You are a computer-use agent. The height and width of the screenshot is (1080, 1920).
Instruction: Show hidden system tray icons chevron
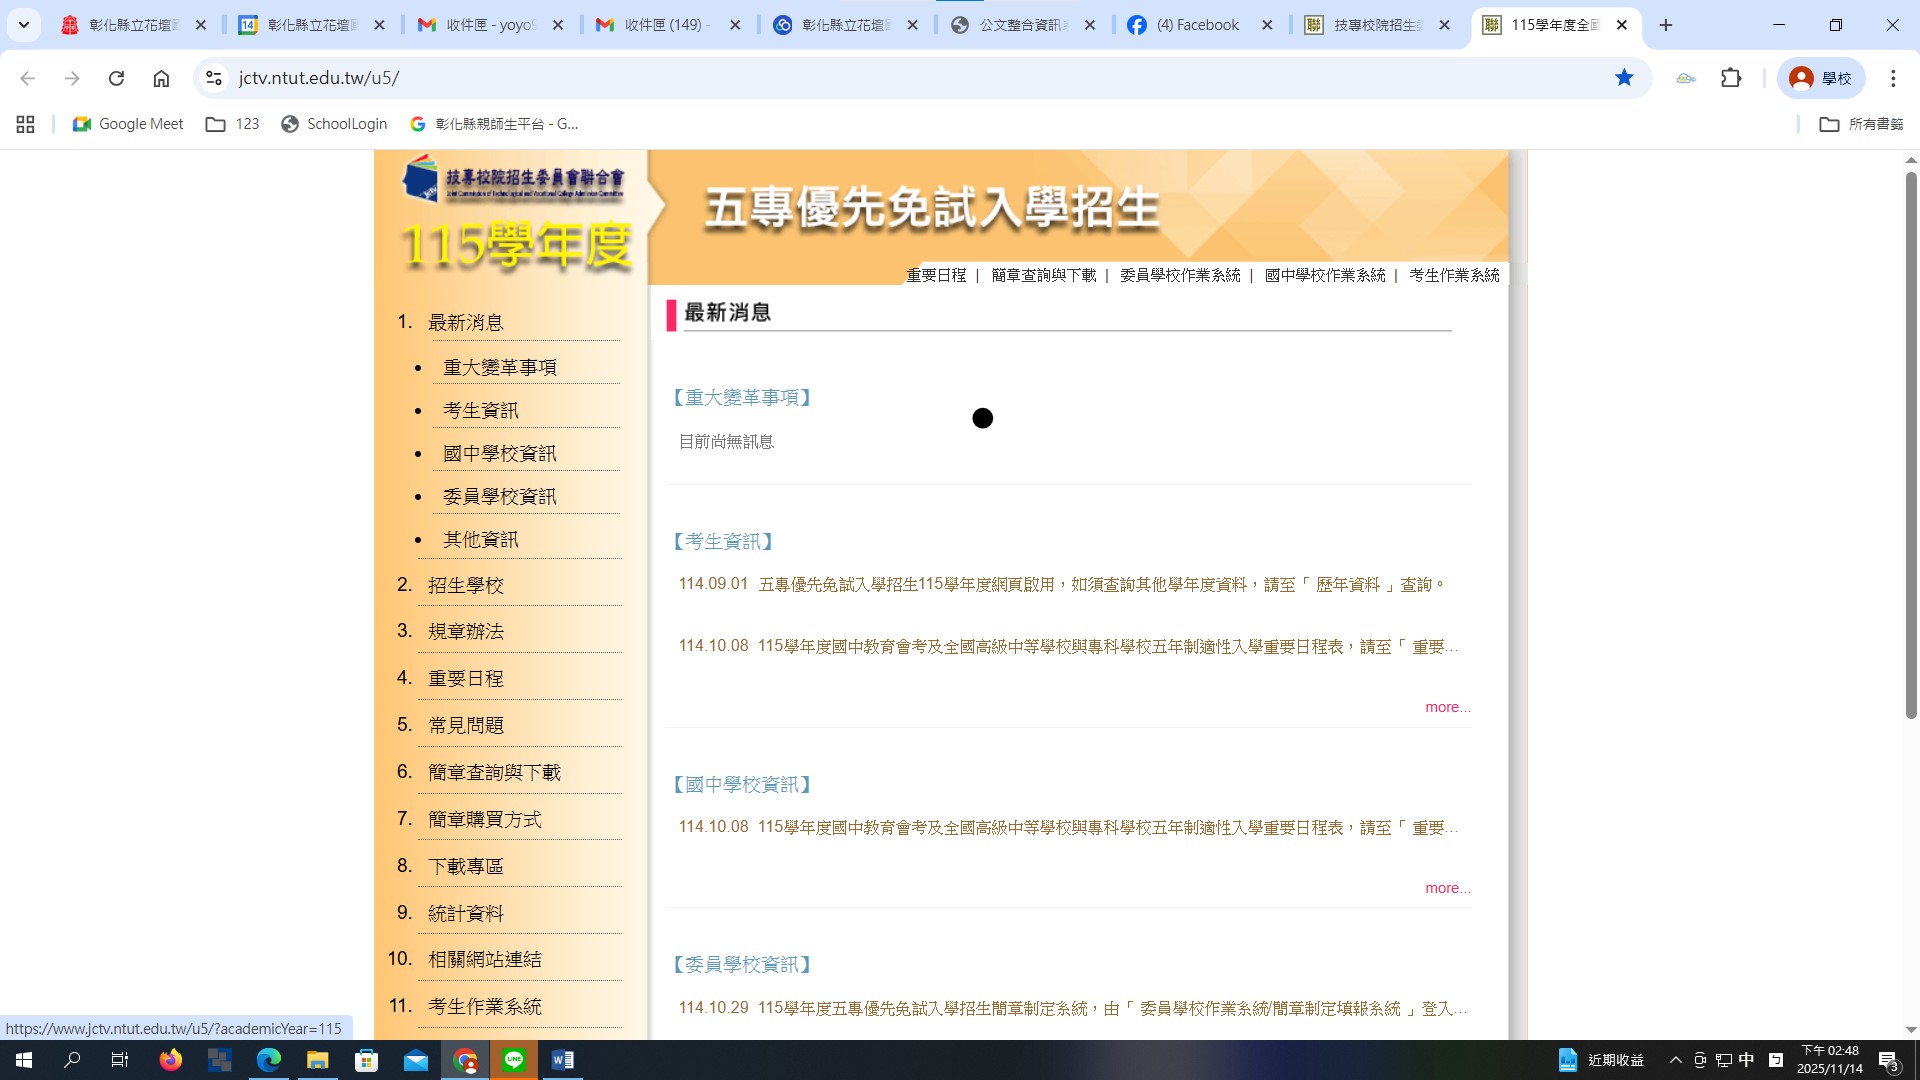click(x=1675, y=1060)
